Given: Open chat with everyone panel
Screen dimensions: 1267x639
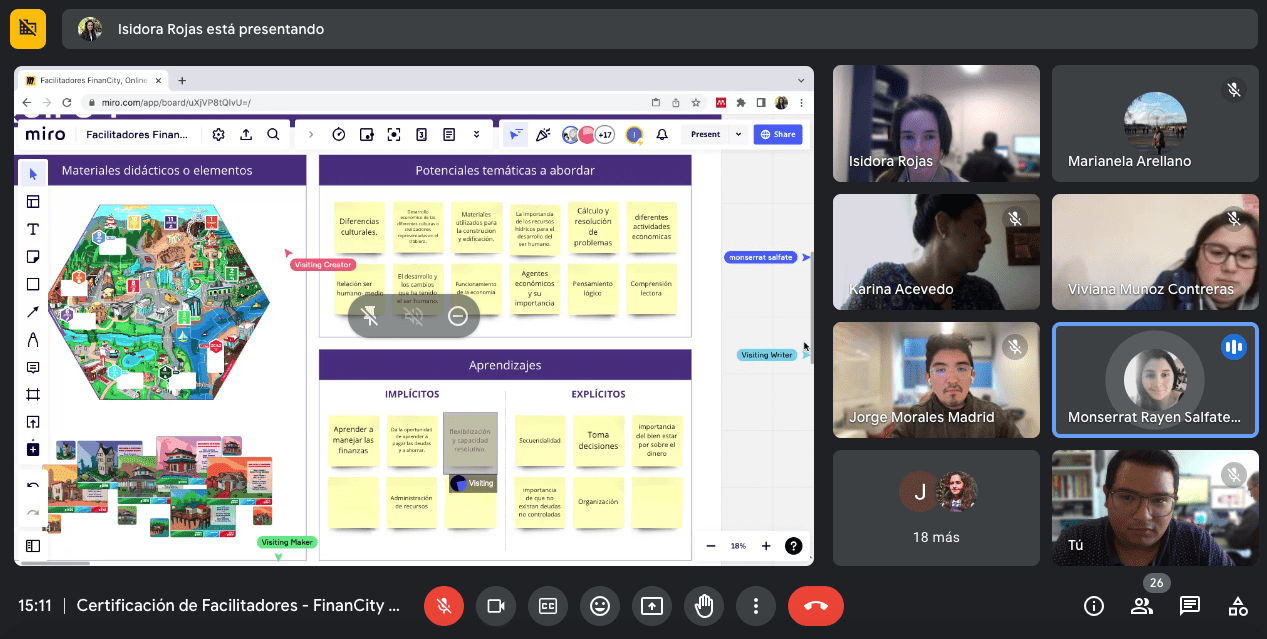Looking at the screenshot, I should [1190, 606].
